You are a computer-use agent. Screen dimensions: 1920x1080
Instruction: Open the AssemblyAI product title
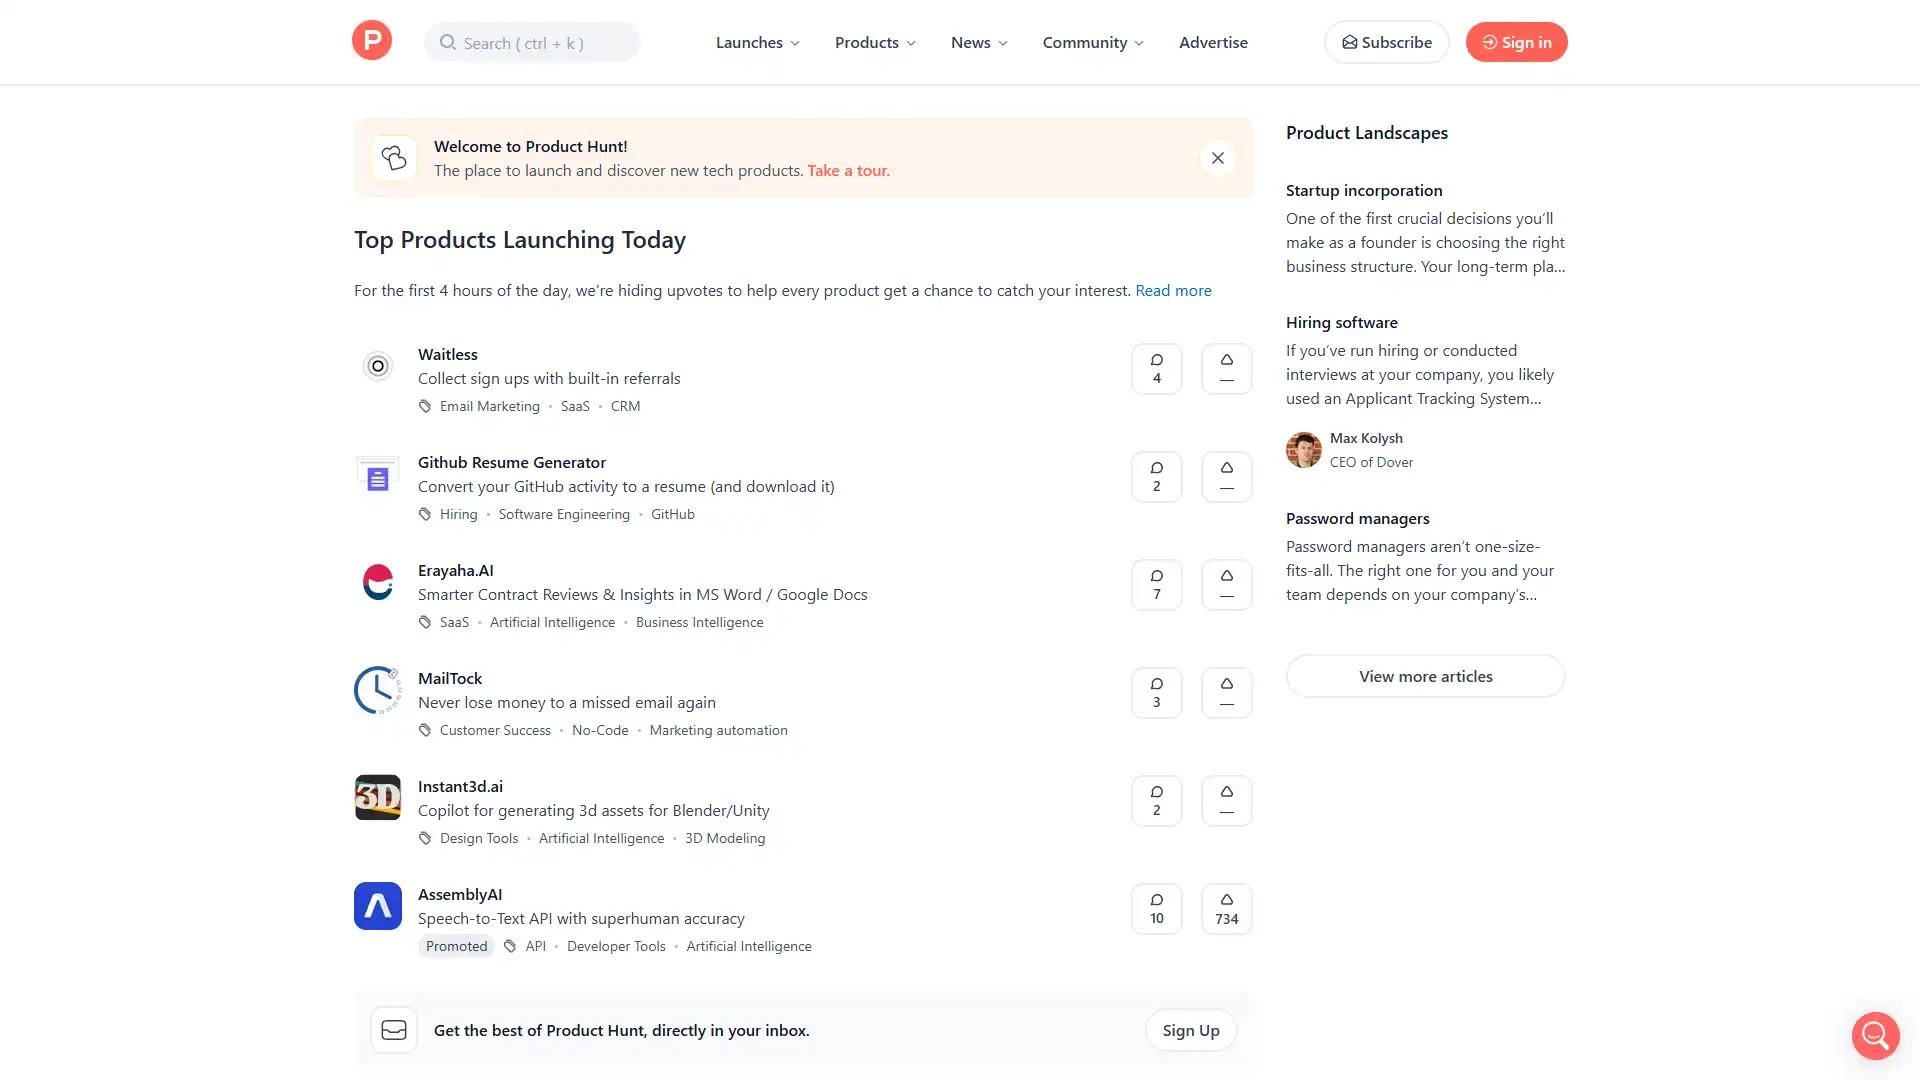pyautogui.click(x=459, y=894)
